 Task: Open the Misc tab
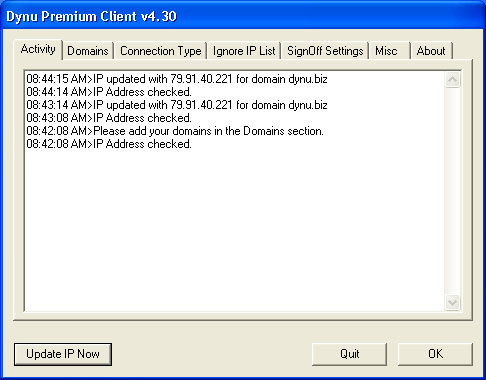(x=389, y=51)
